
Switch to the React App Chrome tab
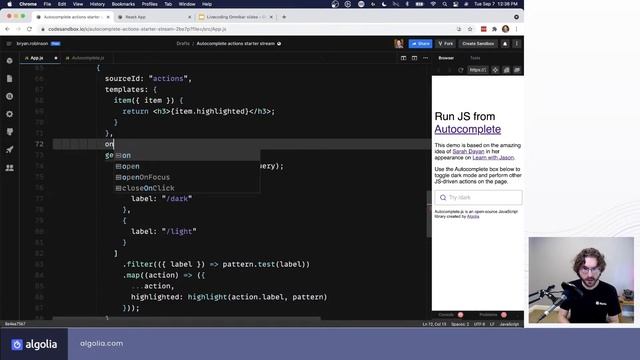click(153, 17)
